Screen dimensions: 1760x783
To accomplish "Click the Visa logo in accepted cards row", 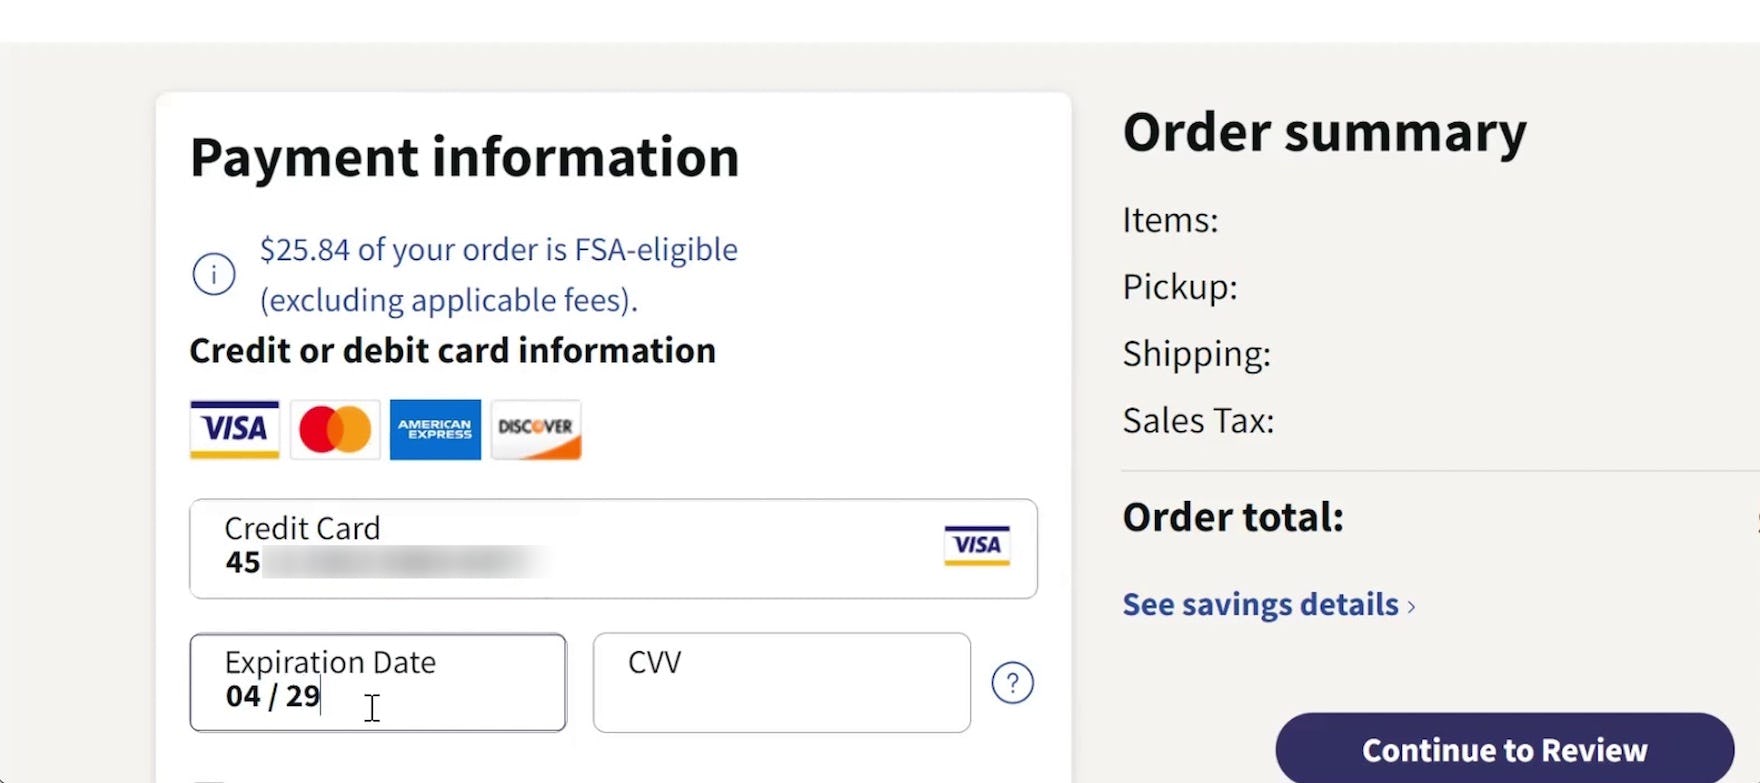I will [235, 429].
